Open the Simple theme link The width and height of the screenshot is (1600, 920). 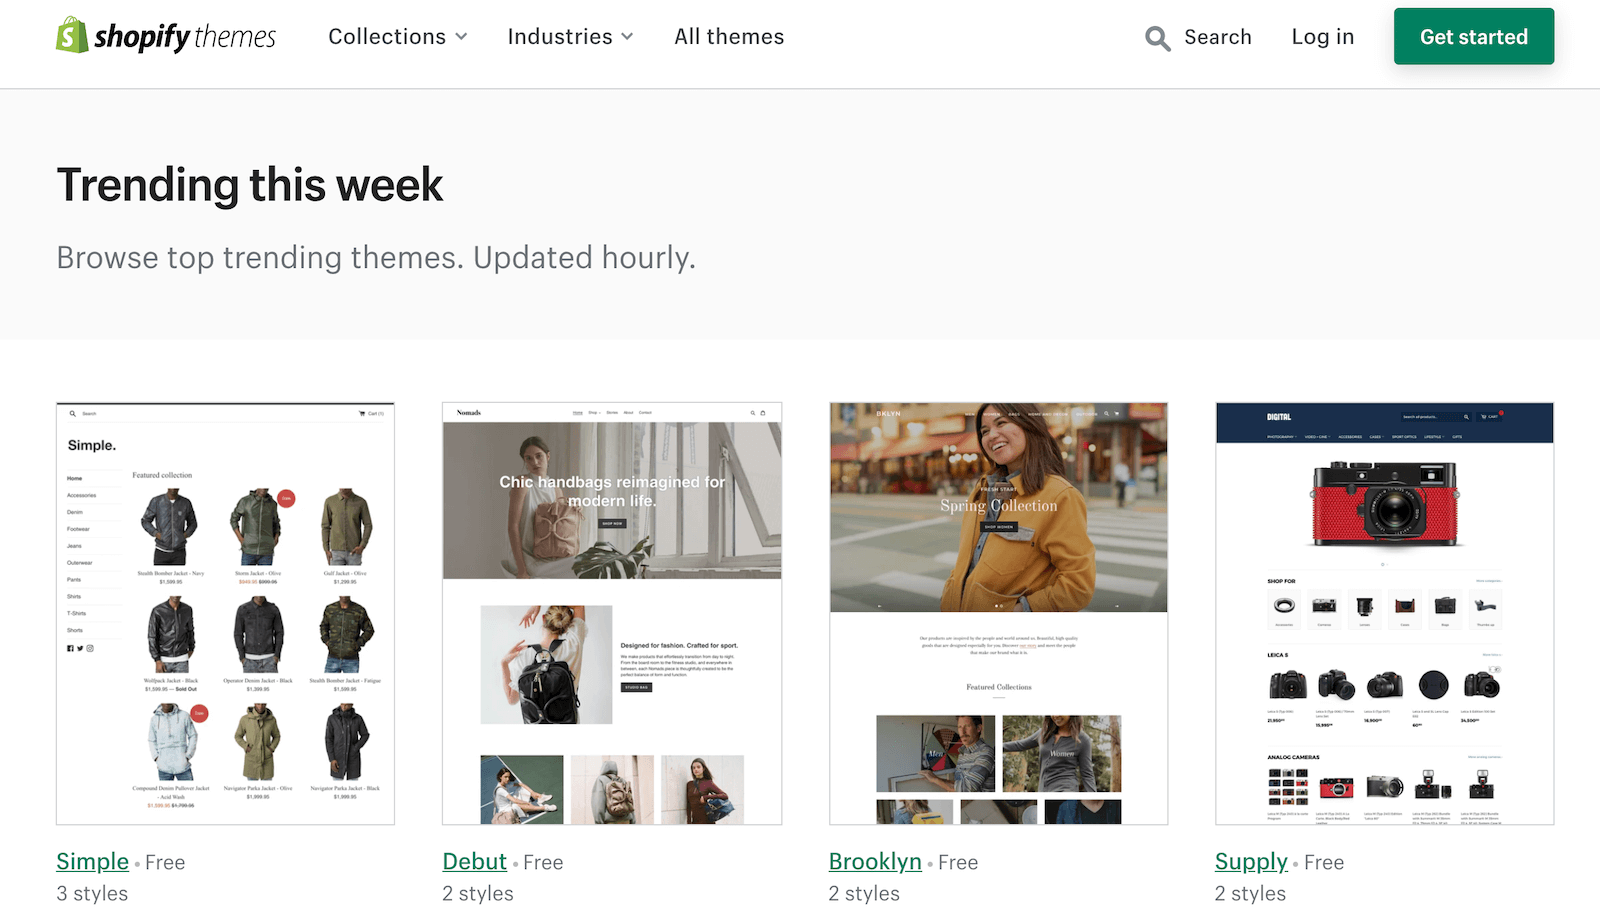[x=91, y=861]
